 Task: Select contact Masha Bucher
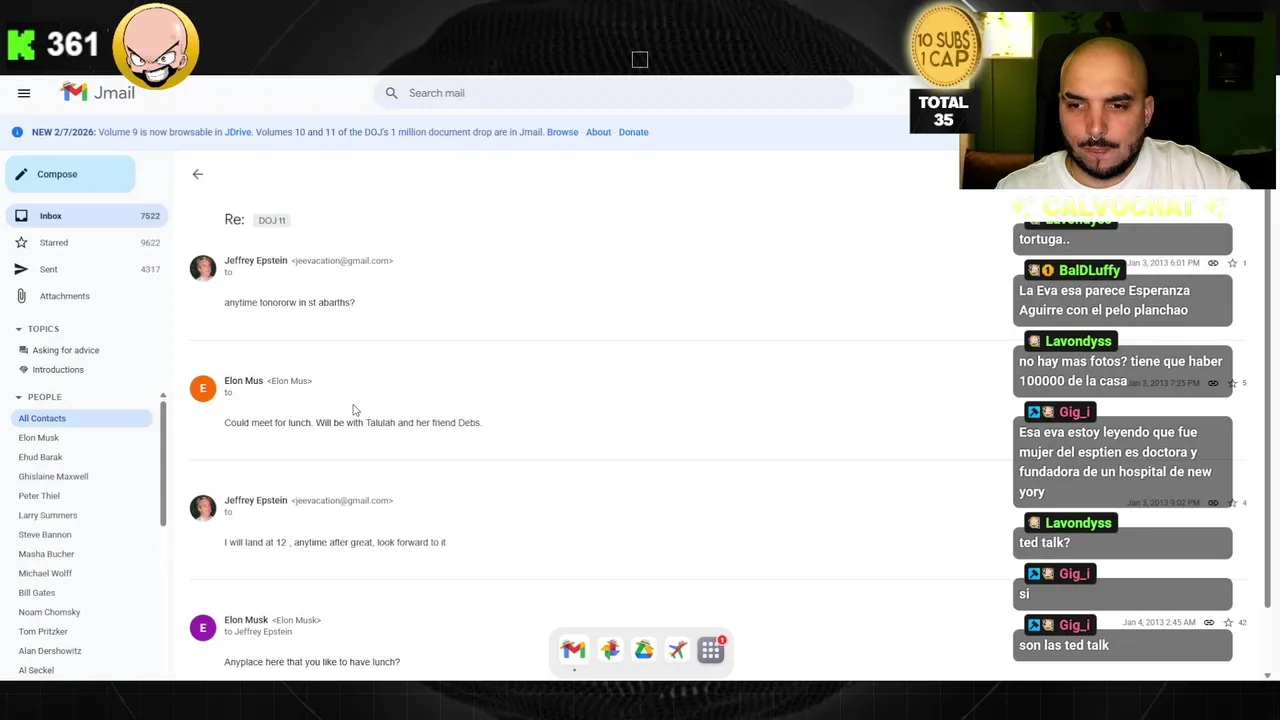click(x=46, y=554)
